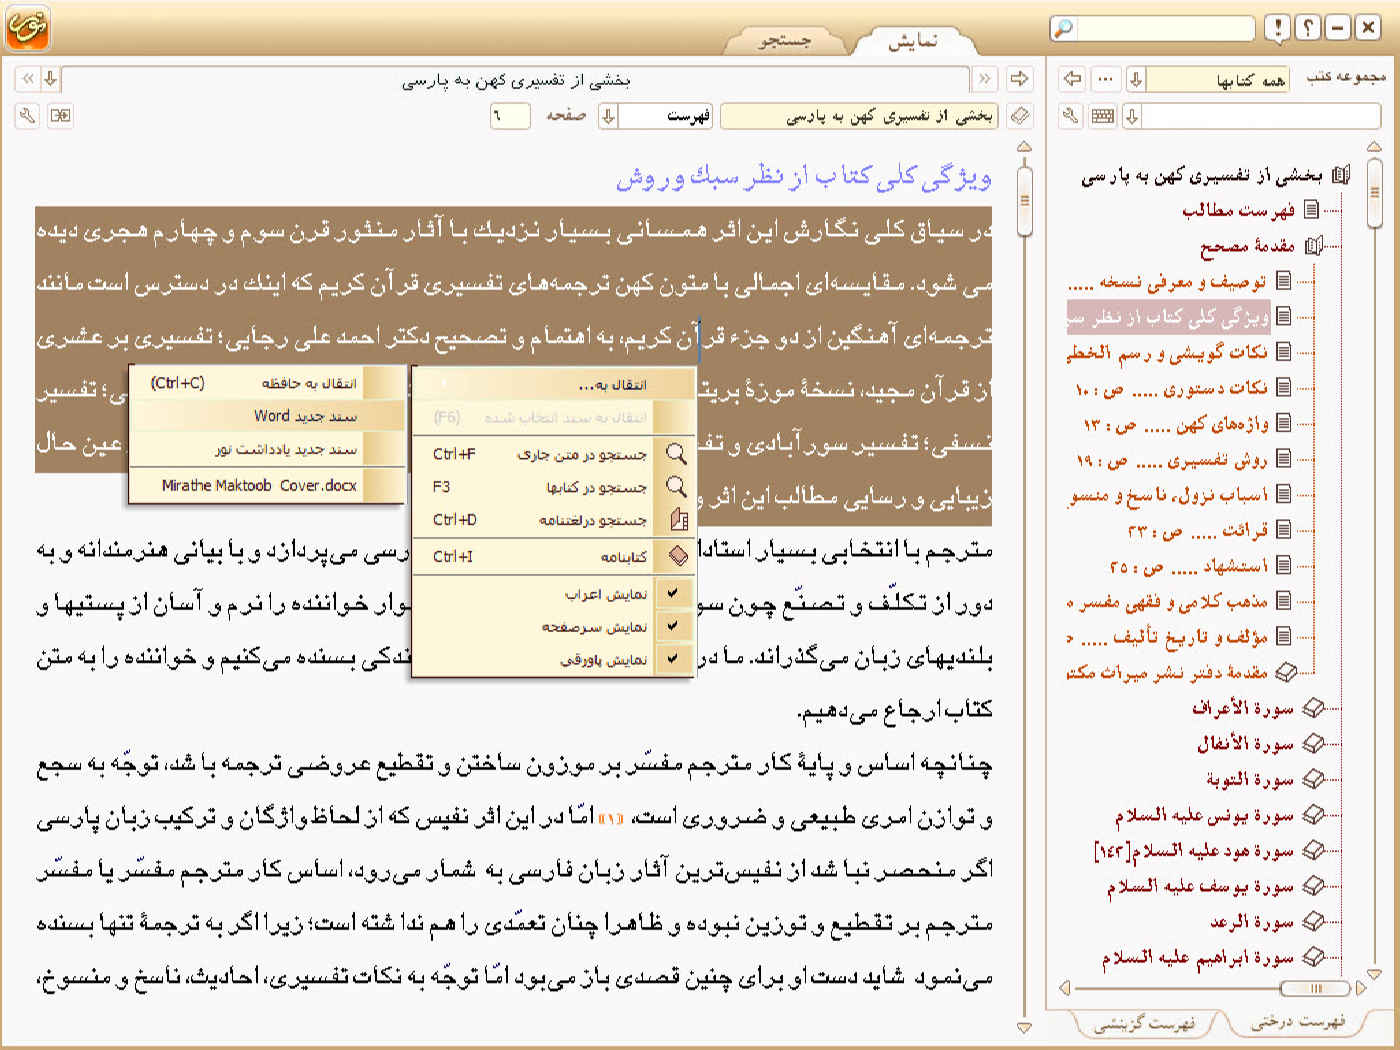The height and width of the screenshot is (1050, 1400).
Task: Switch to the جستجو tab
Action: pos(785,41)
